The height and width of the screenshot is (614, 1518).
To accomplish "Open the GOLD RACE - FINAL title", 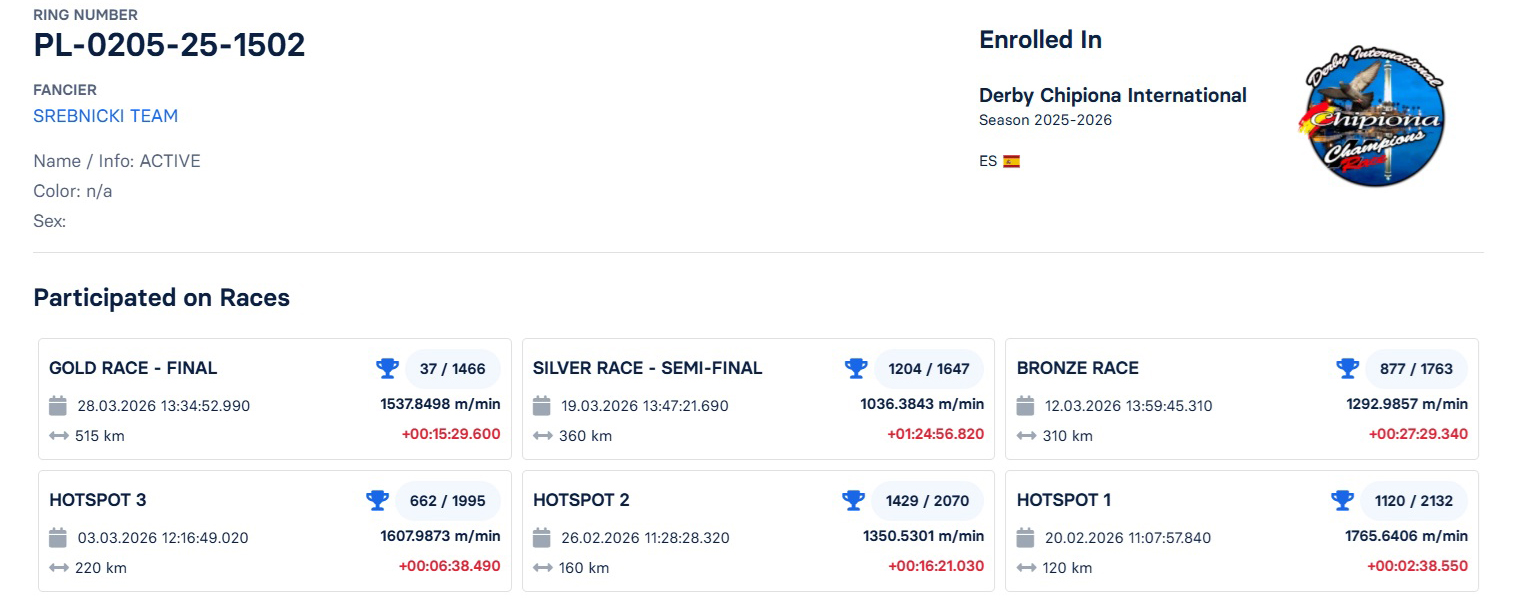I will coord(133,368).
